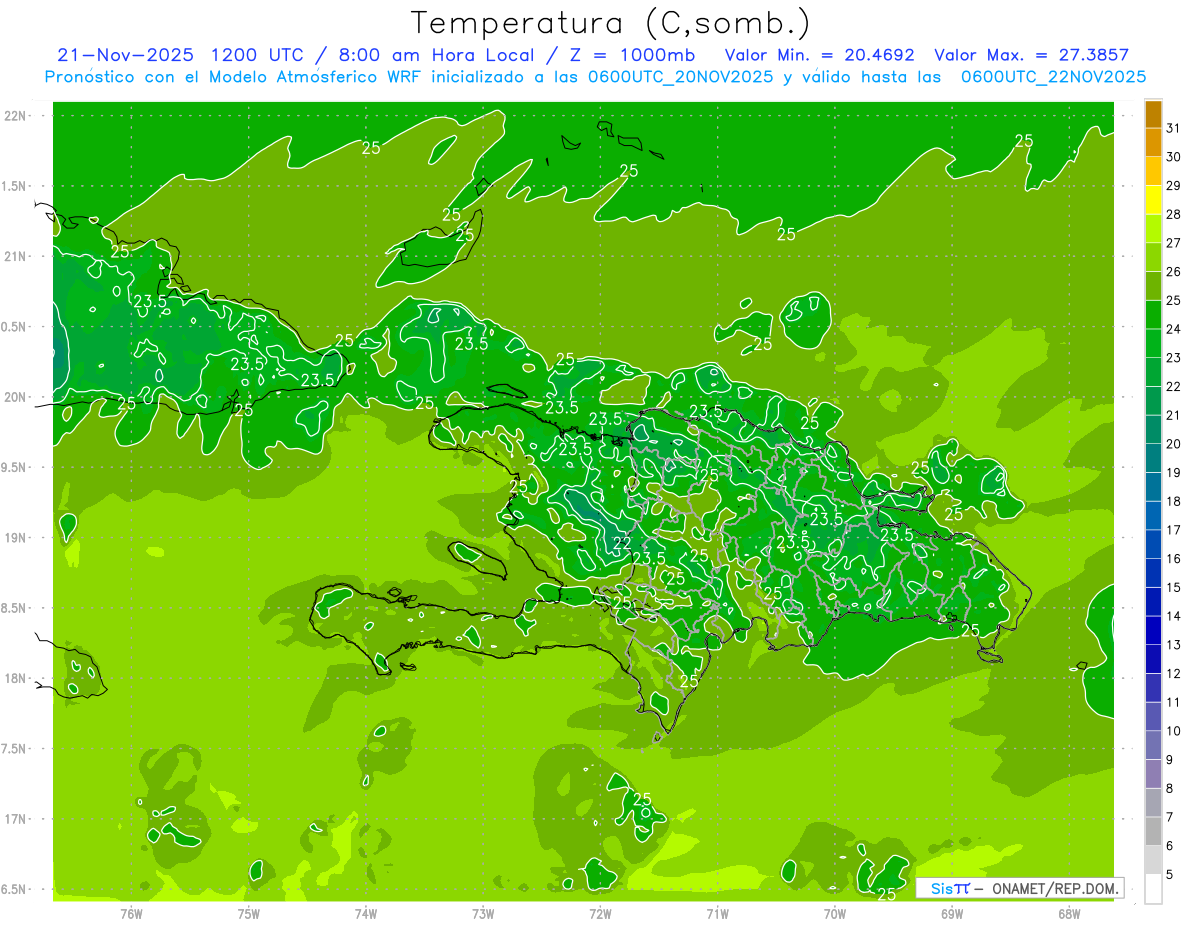Pick the legend color between 24 and 25

pos(1153,315)
